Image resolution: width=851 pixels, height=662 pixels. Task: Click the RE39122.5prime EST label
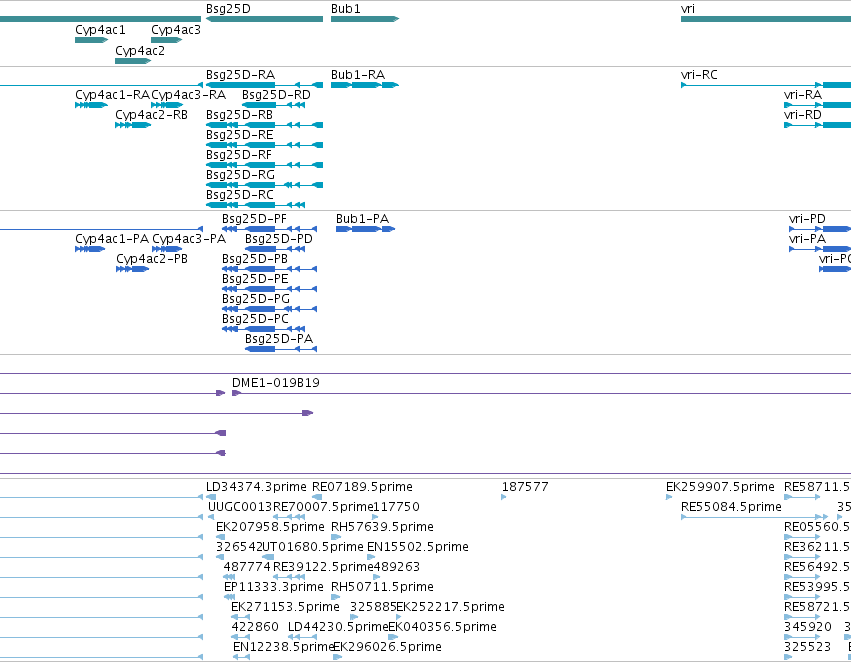323,567
